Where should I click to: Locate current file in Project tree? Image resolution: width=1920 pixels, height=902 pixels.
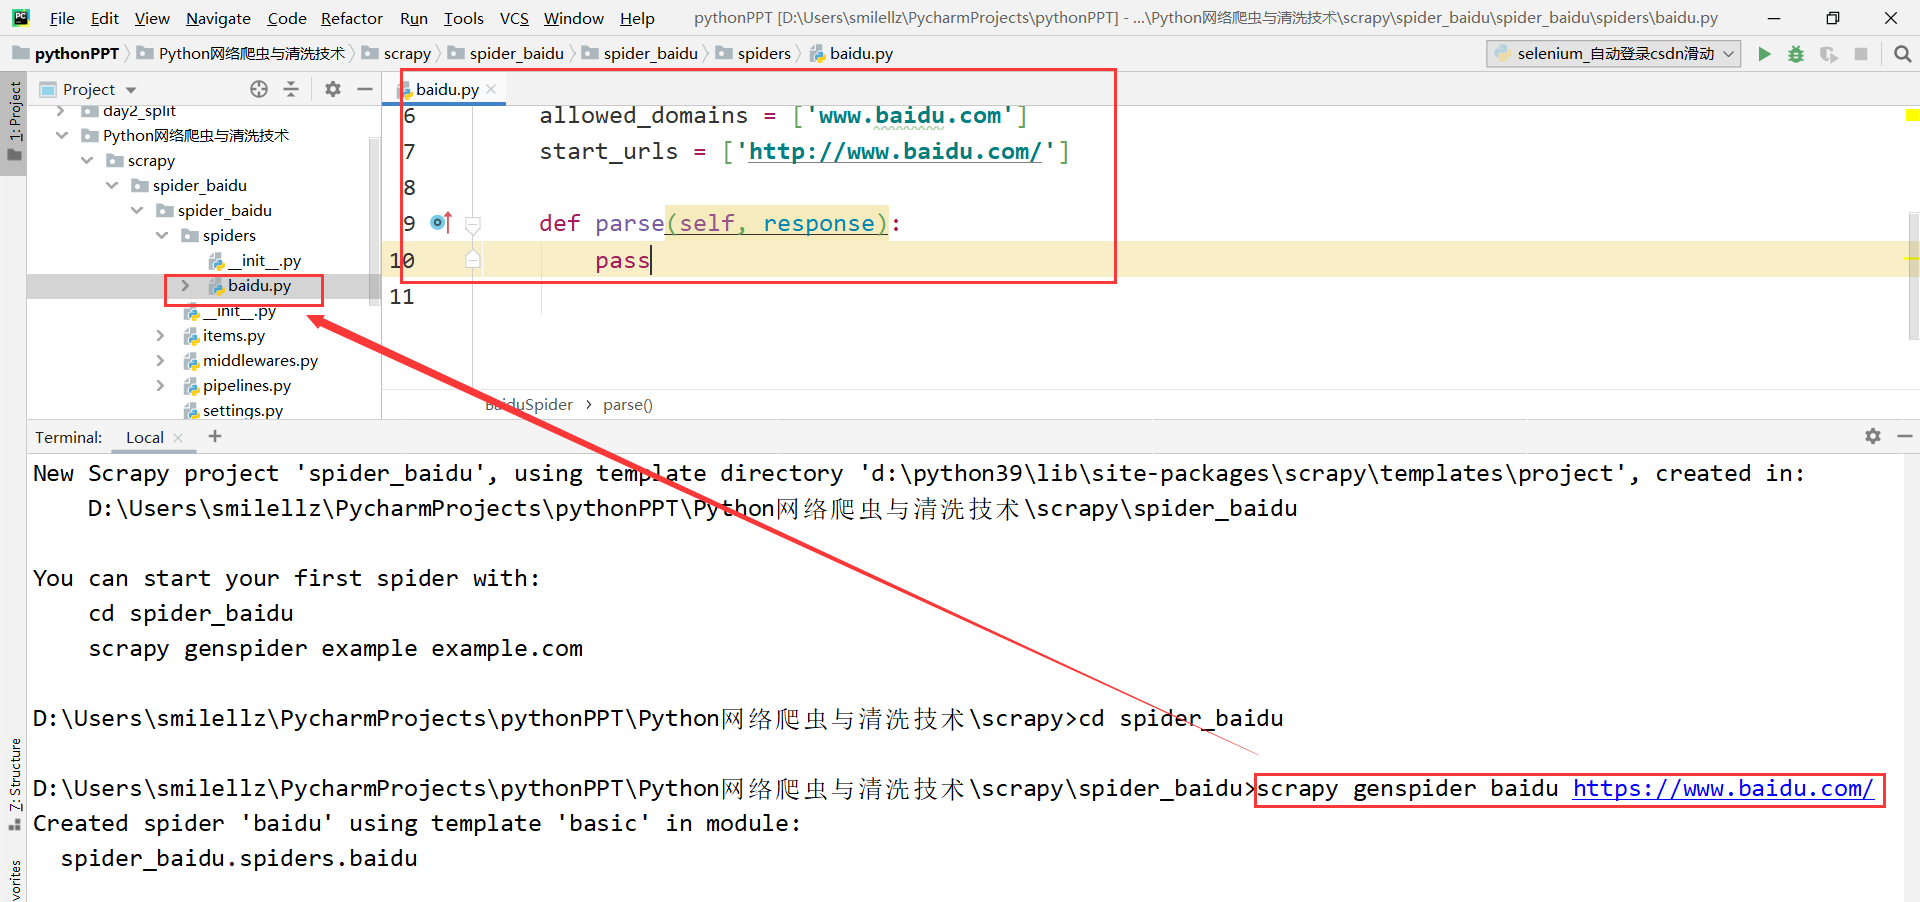[x=259, y=89]
